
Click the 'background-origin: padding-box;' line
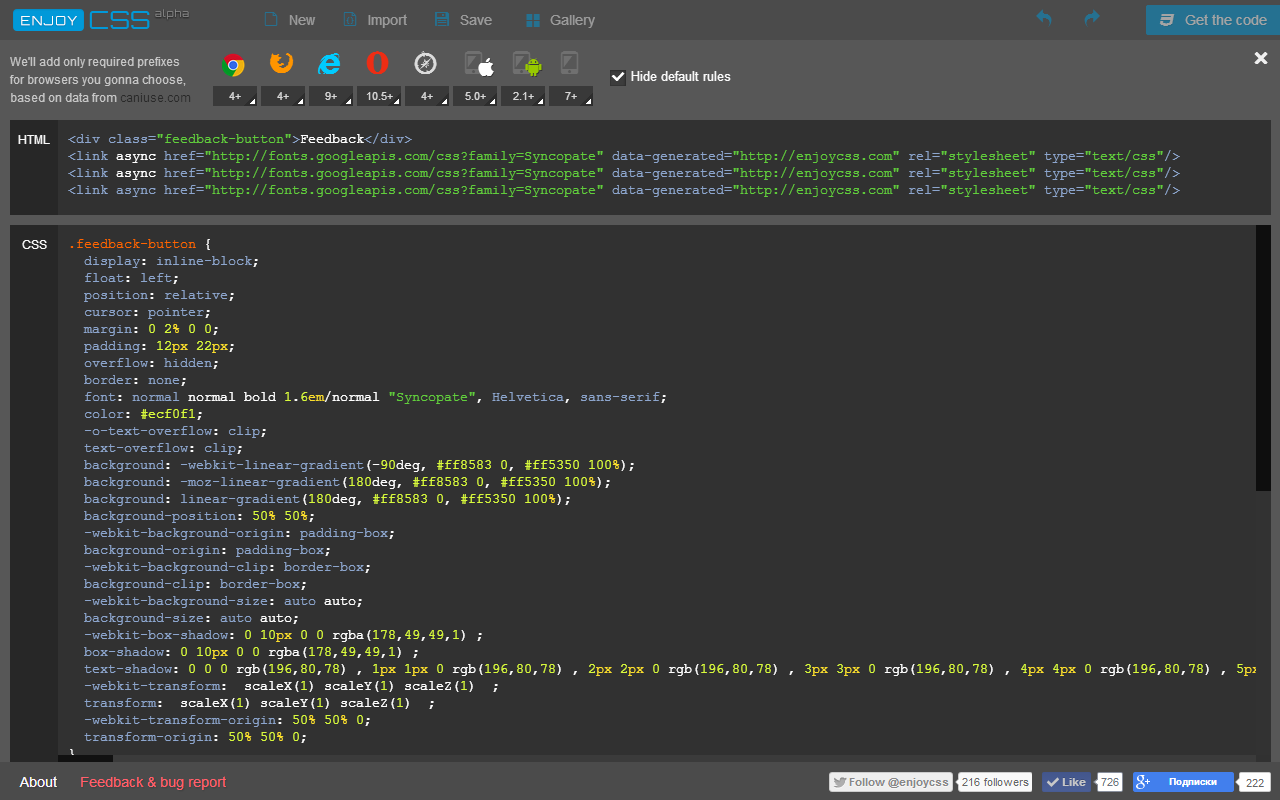[208, 550]
